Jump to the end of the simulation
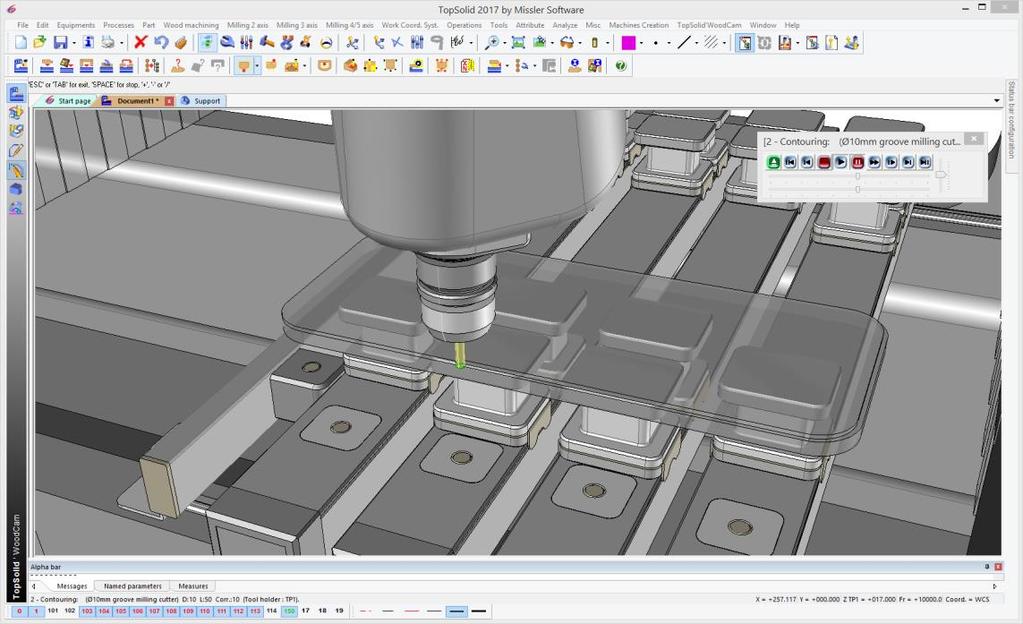The height and width of the screenshot is (624, 1023). pyautogui.click(x=925, y=162)
